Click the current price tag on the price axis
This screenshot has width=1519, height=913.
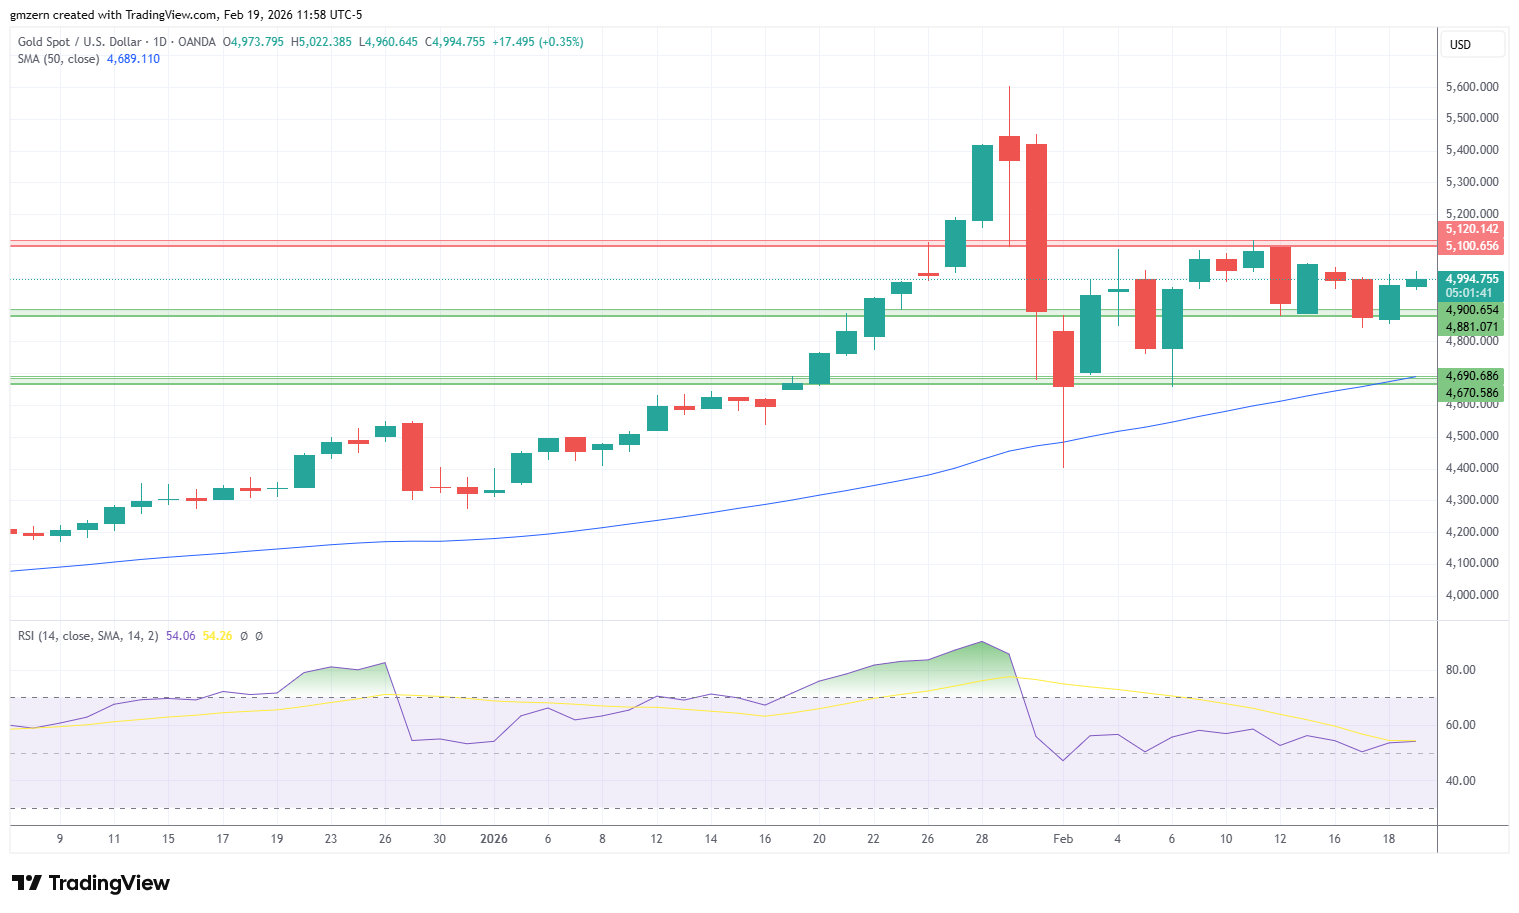click(1472, 279)
